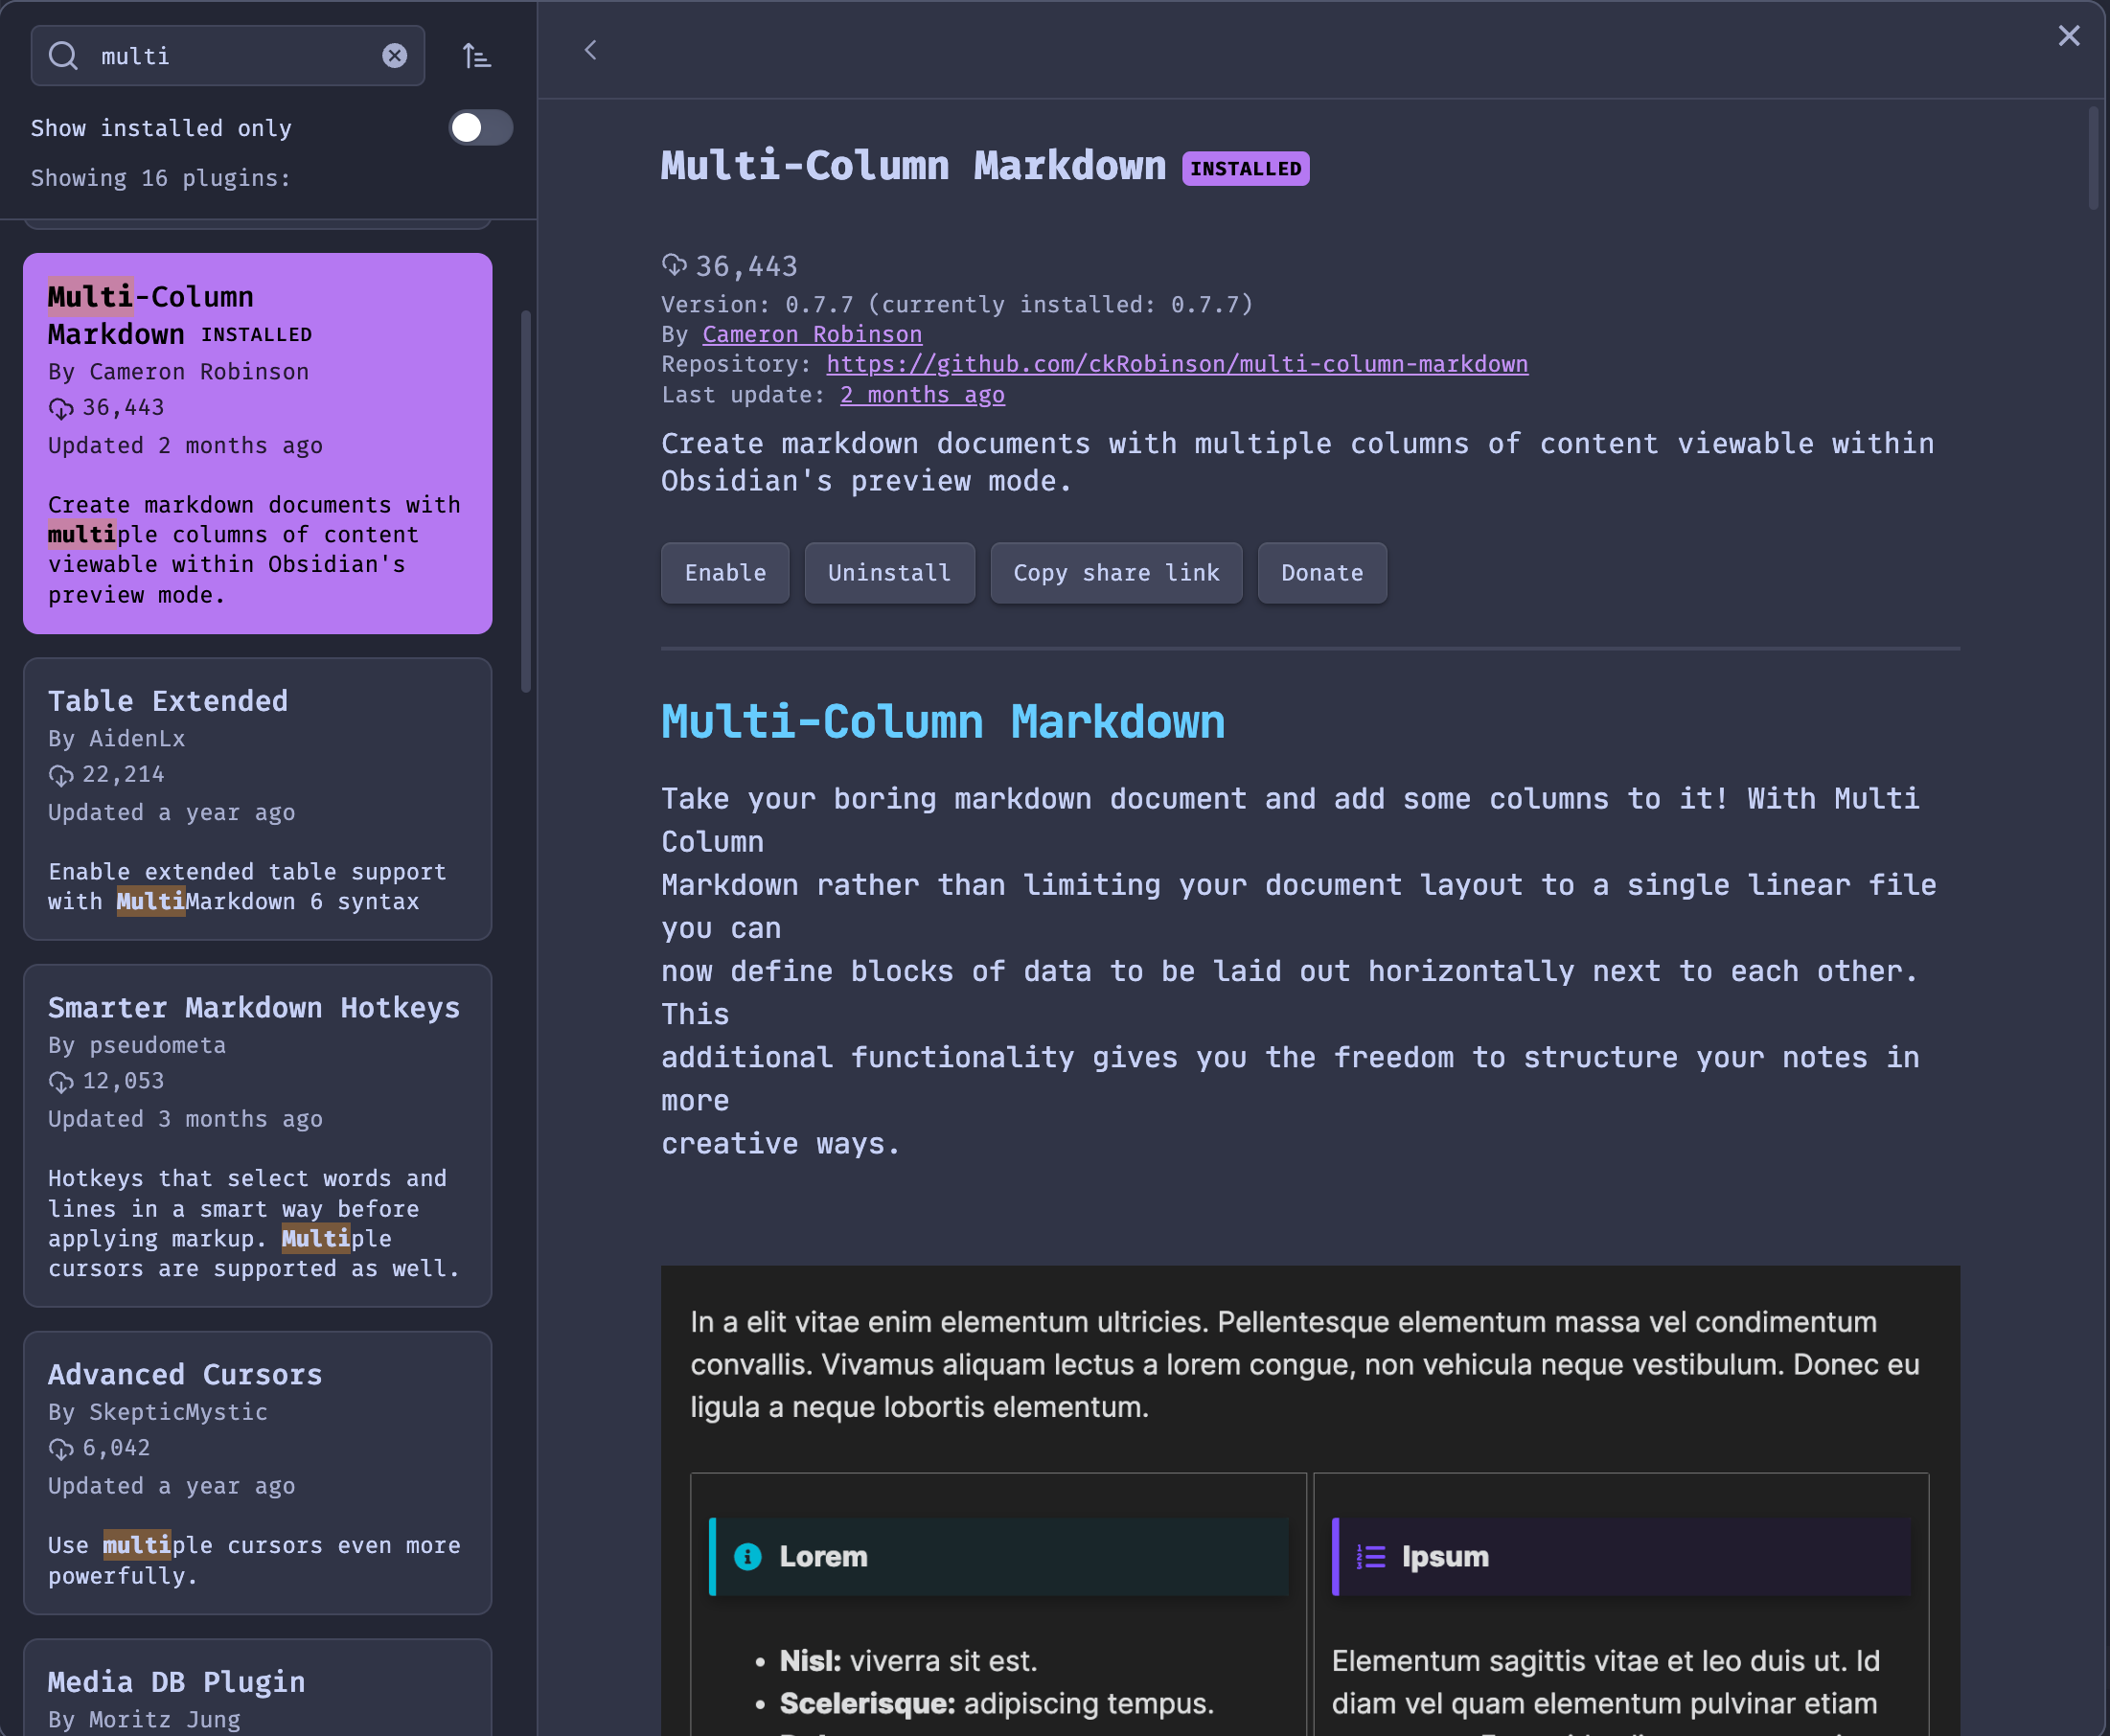
Task: Click the download count icon in the details pane
Action: click(674, 265)
